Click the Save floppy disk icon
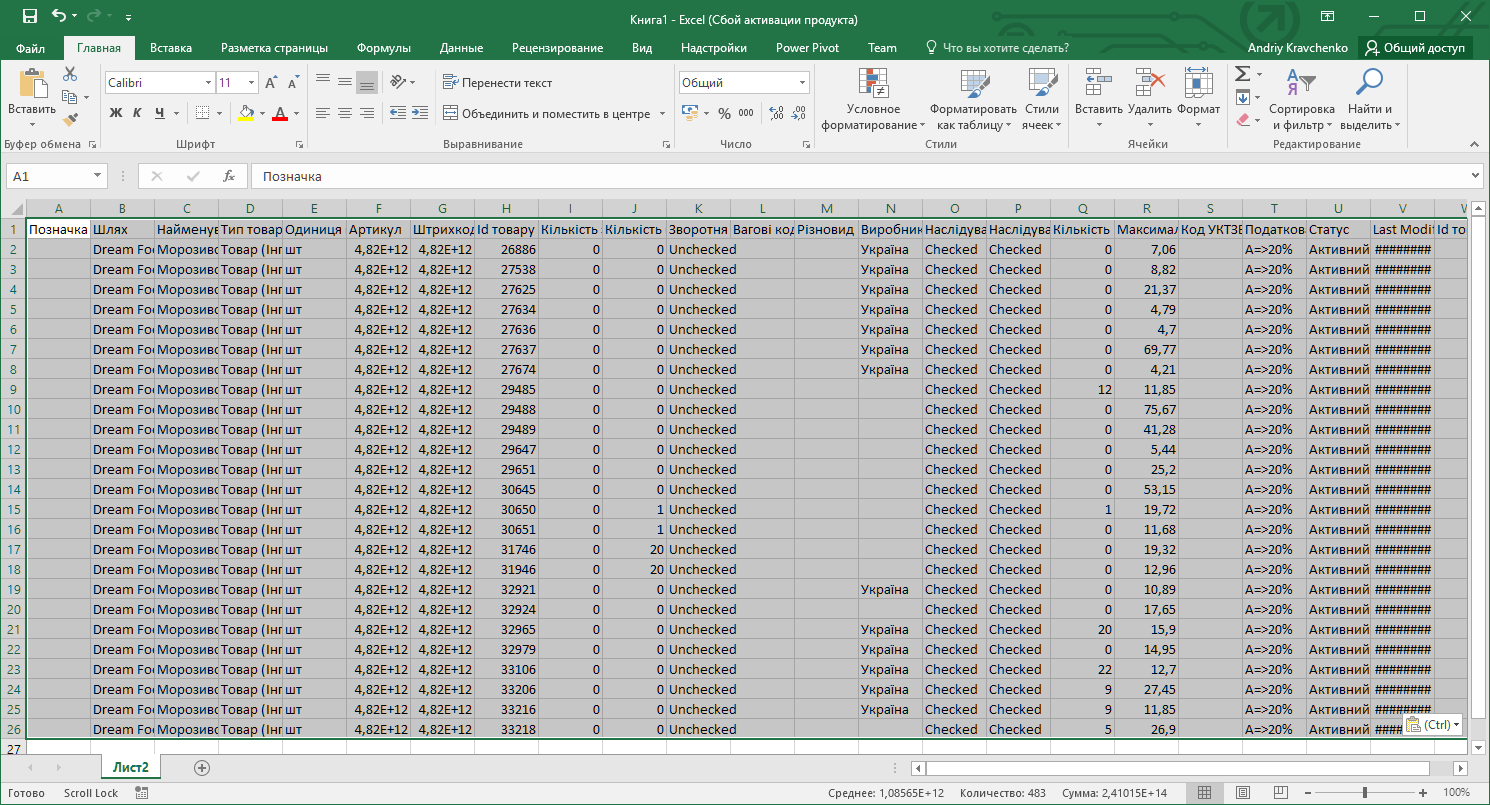This screenshot has width=1490, height=805. point(29,17)
